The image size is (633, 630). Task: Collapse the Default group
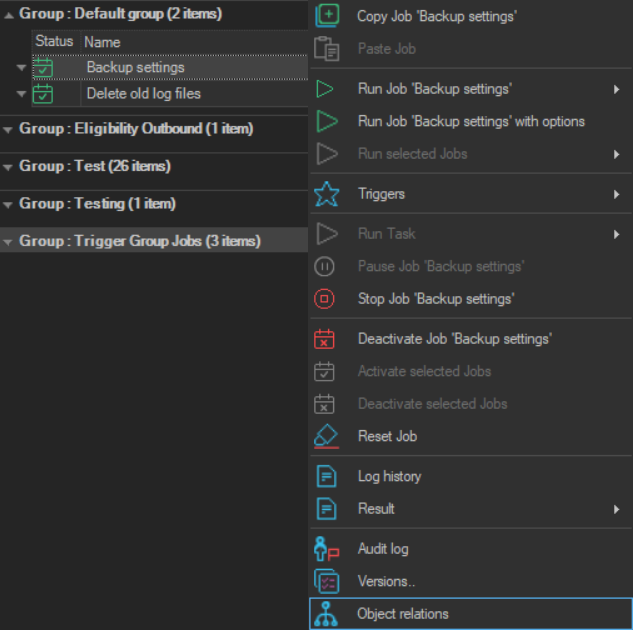click(x=9, y=15)
